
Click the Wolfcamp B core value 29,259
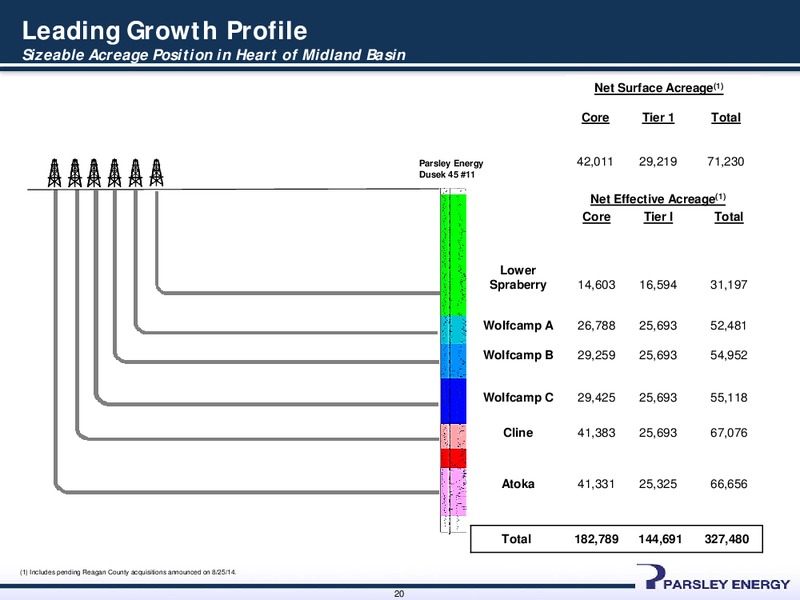pyautogui.click(x=596, y=355)
